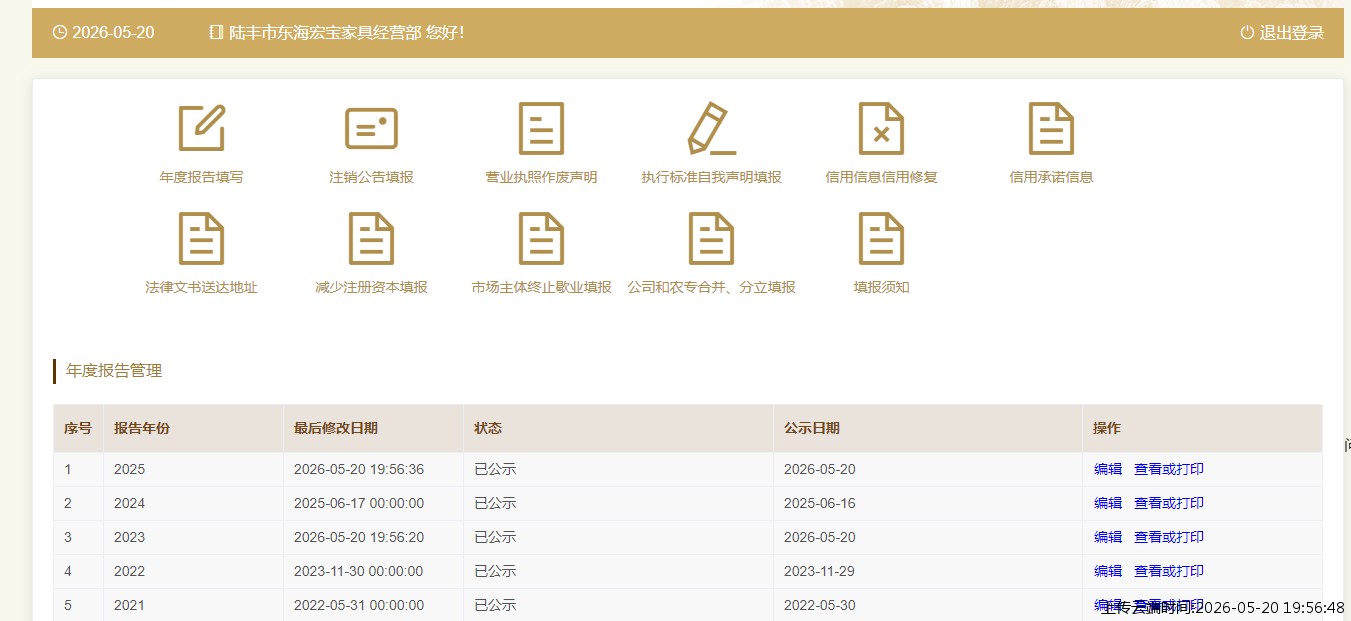
Task: Select the 年度报告管理 section heading
Action: 114,371
